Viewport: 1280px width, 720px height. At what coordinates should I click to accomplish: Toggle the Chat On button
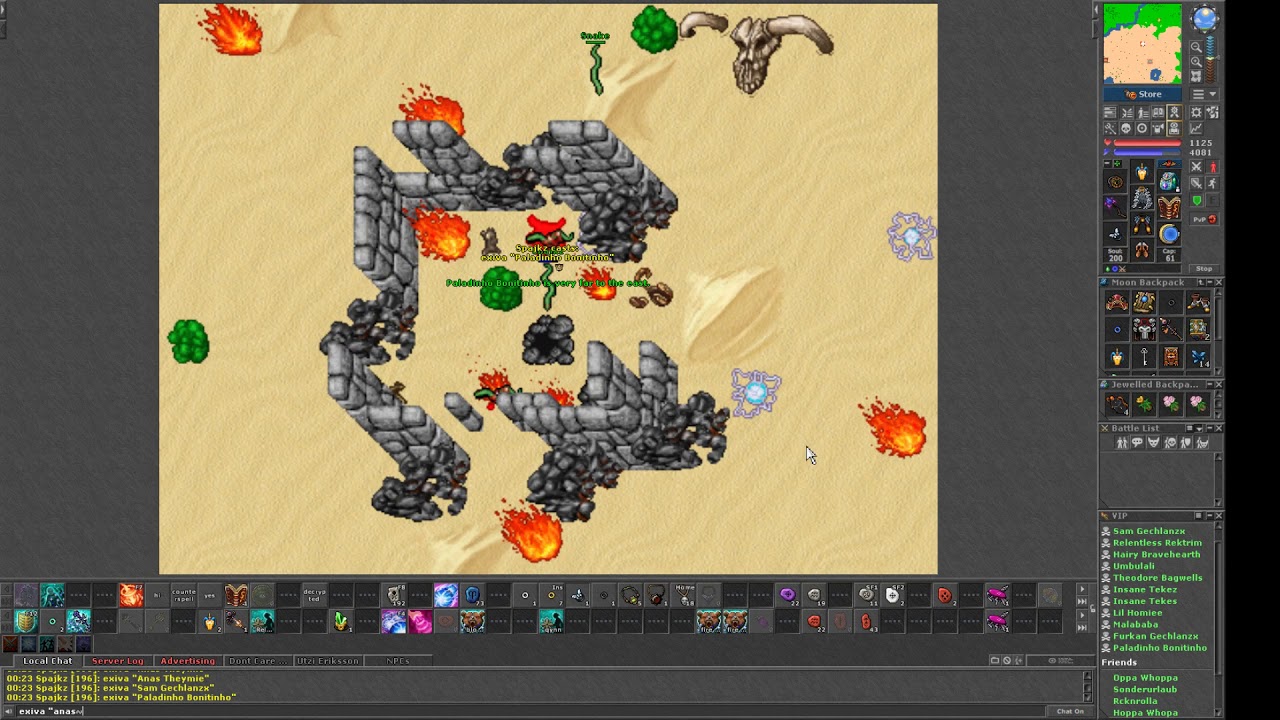pyautogui.click(x=1070, y=711)
